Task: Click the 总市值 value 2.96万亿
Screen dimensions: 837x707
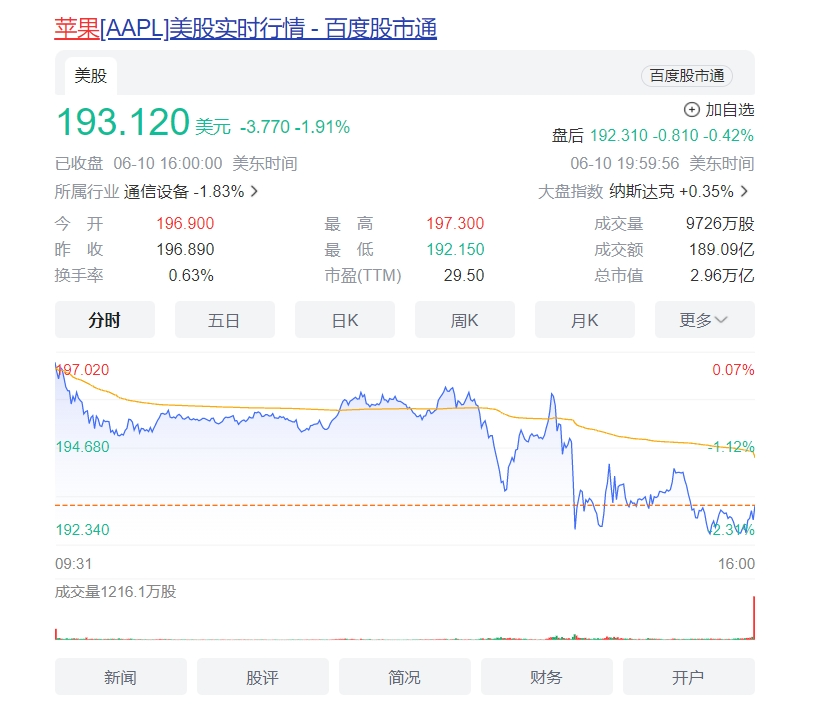Action: pyautogui.click(x=722, y=276)
